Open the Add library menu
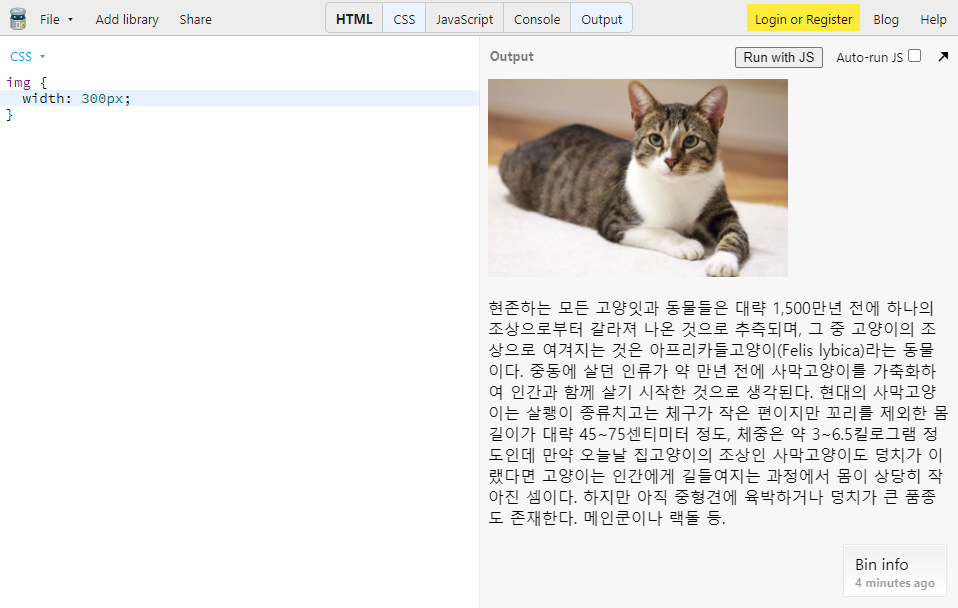Image resolution: width=958 pixels, height=608 pixels. pos(127,20)
